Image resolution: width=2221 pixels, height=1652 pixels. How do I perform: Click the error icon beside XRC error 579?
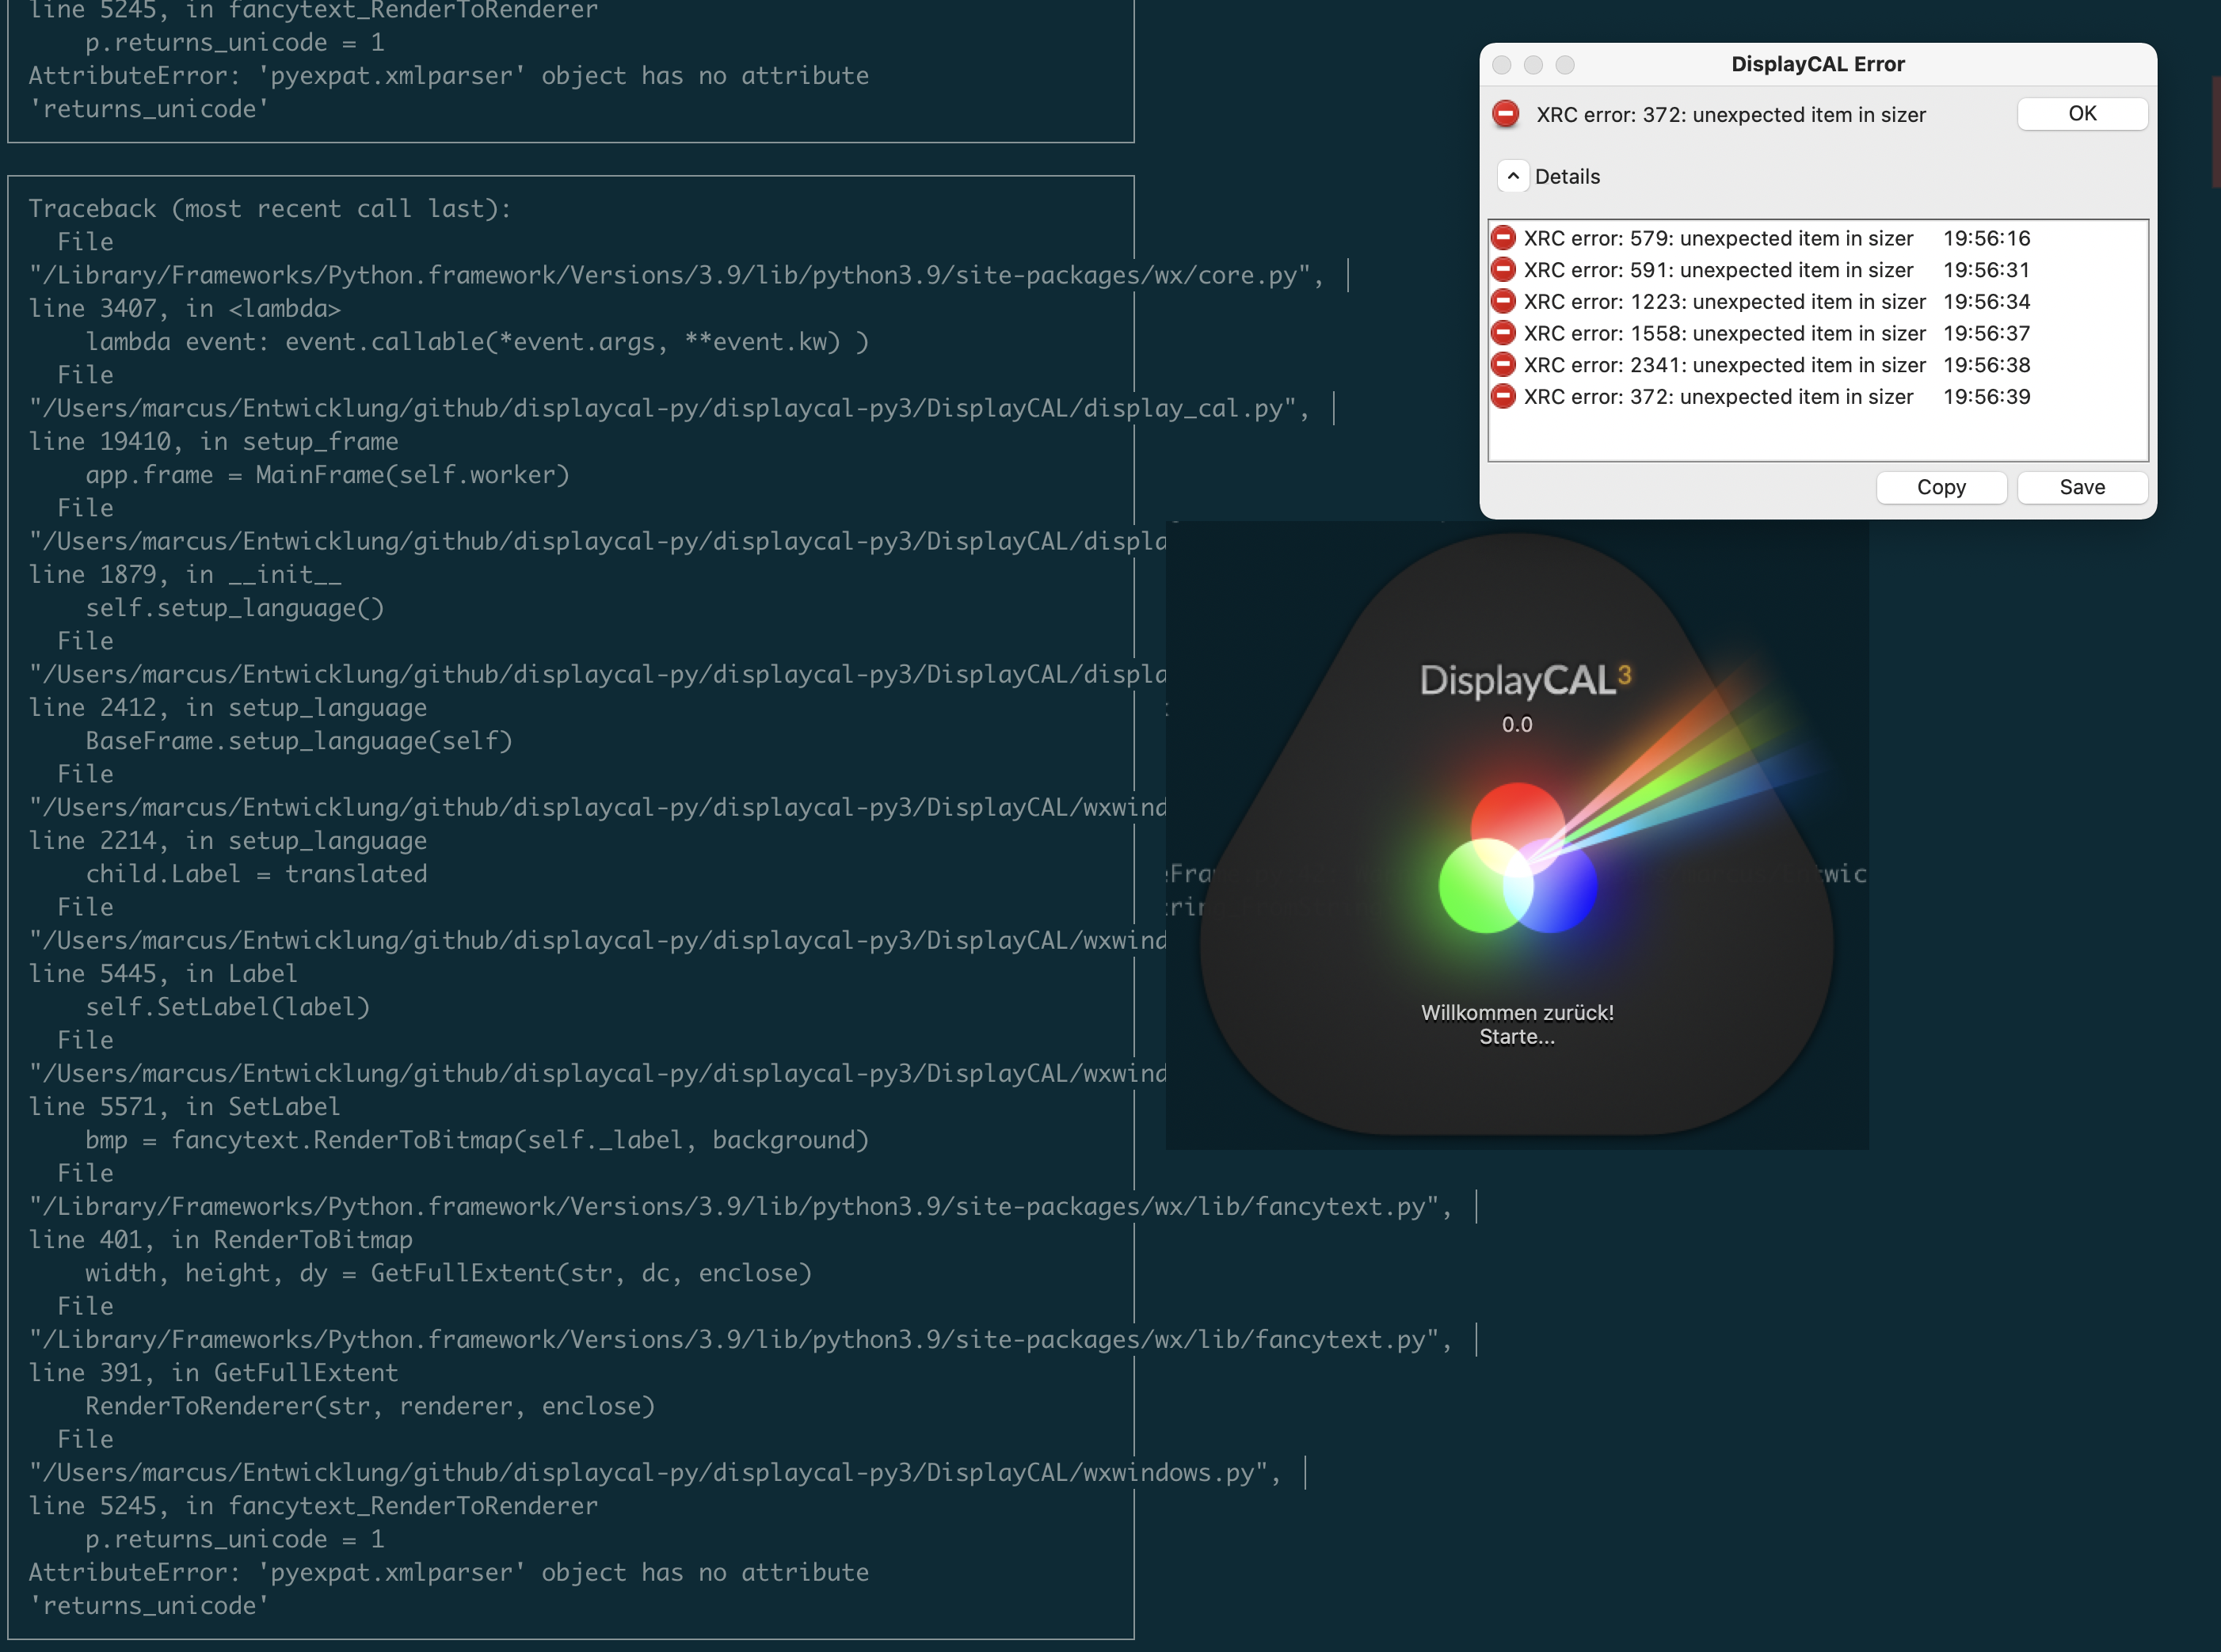1506,238
